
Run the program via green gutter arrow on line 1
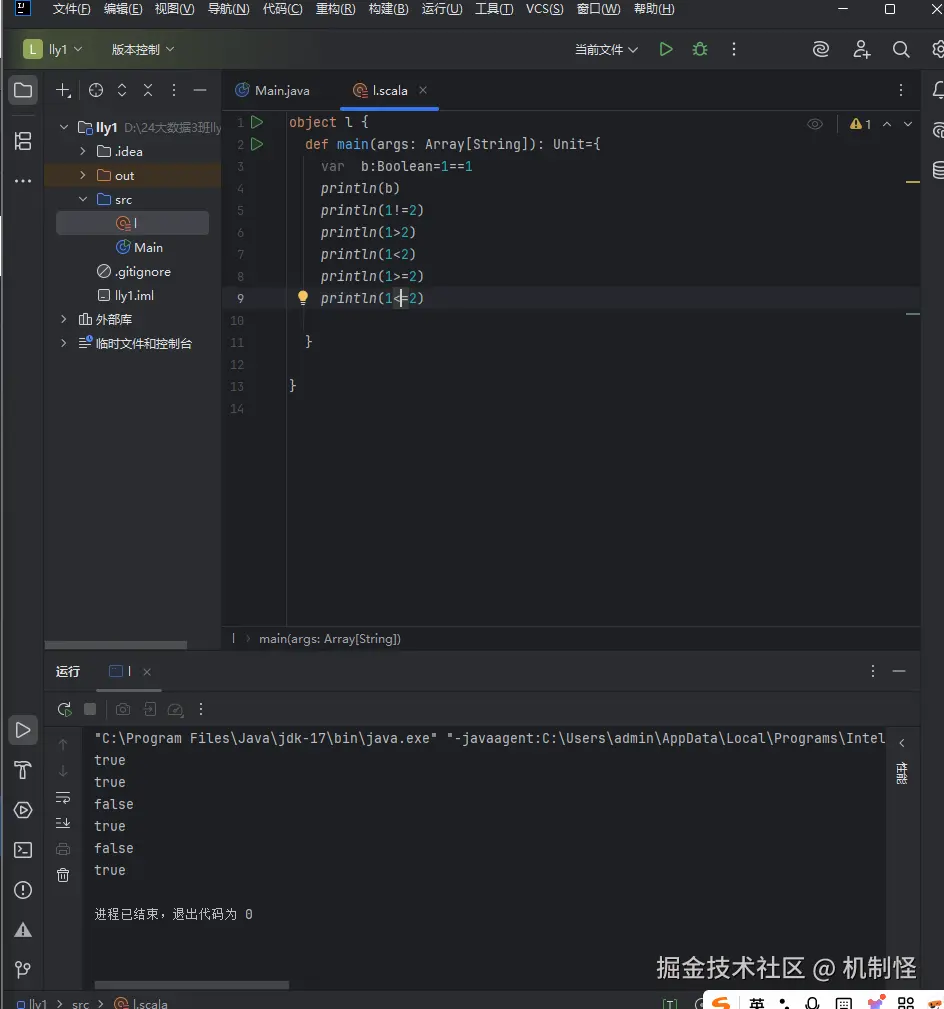coord(257,121)
